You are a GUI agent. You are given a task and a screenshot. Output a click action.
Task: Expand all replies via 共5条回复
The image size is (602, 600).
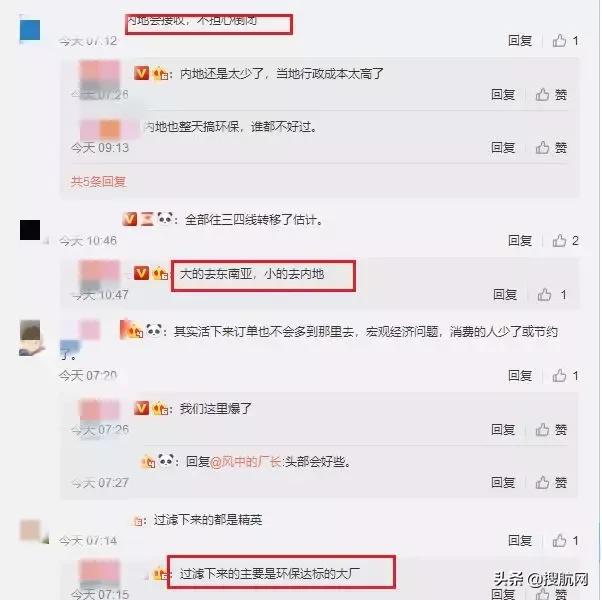99,181
